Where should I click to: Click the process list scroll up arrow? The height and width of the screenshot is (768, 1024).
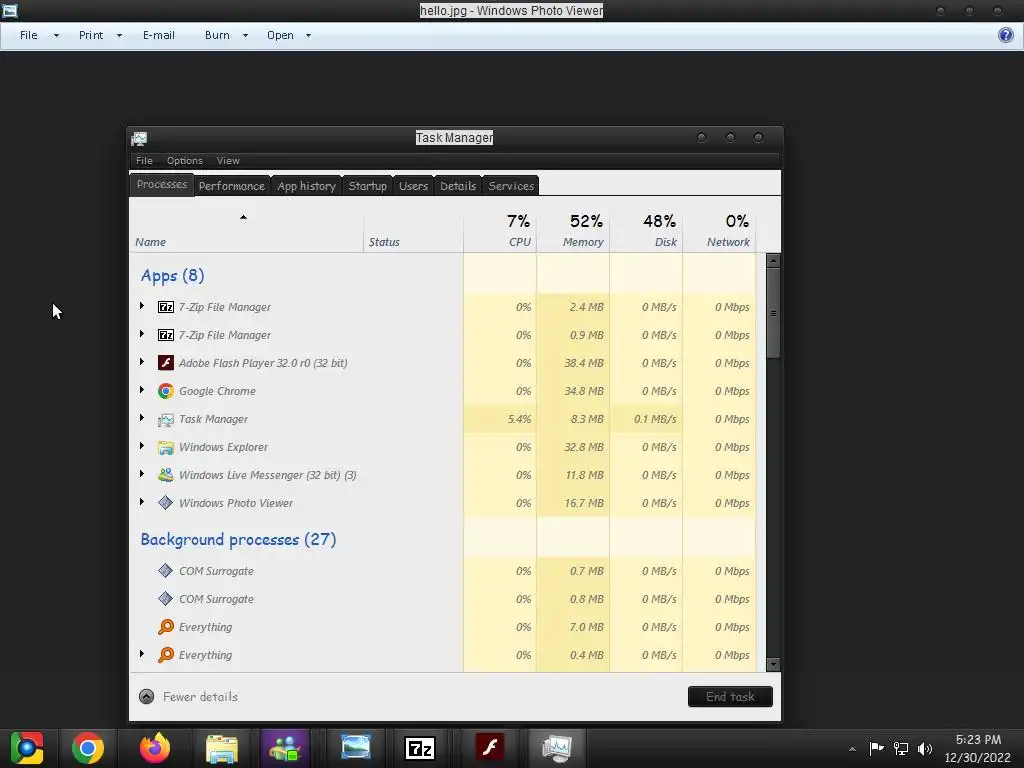pos(773,261)
